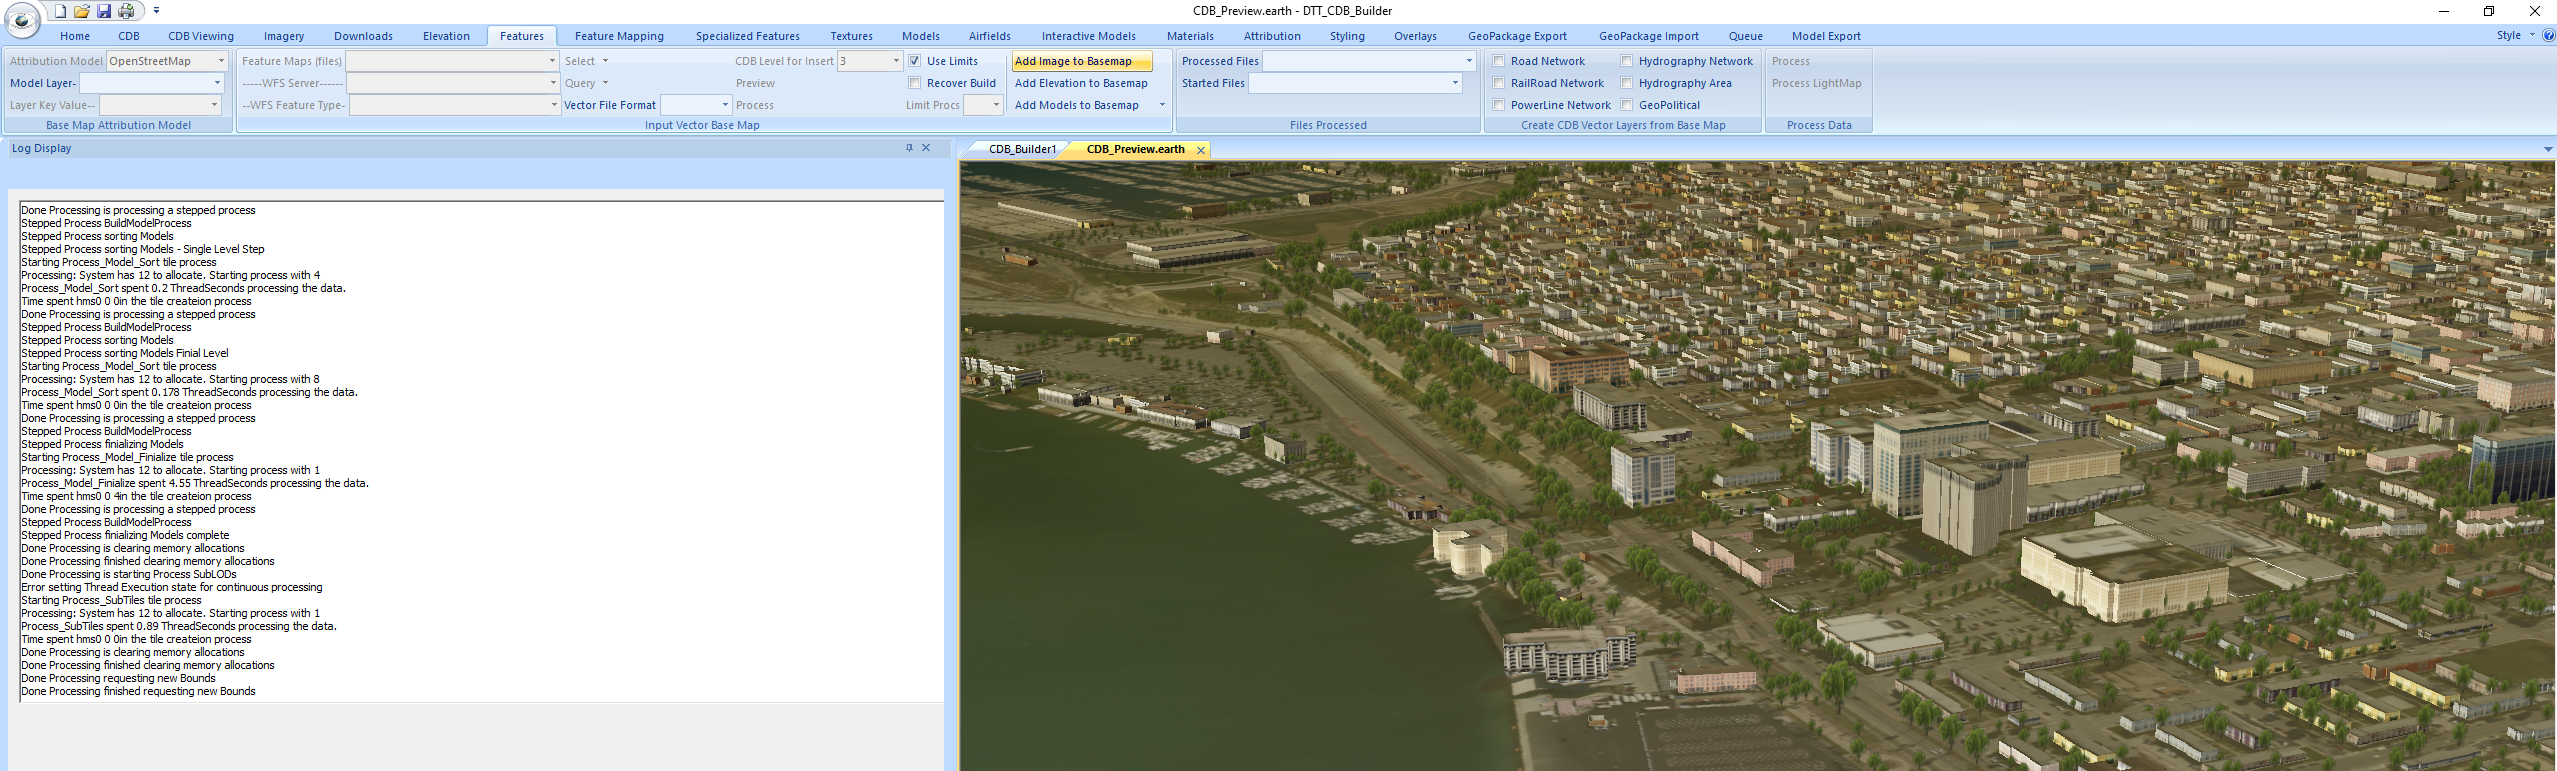
Task: Open the Interactive Models ribbon tab
Action: (x=1089, y=36)
